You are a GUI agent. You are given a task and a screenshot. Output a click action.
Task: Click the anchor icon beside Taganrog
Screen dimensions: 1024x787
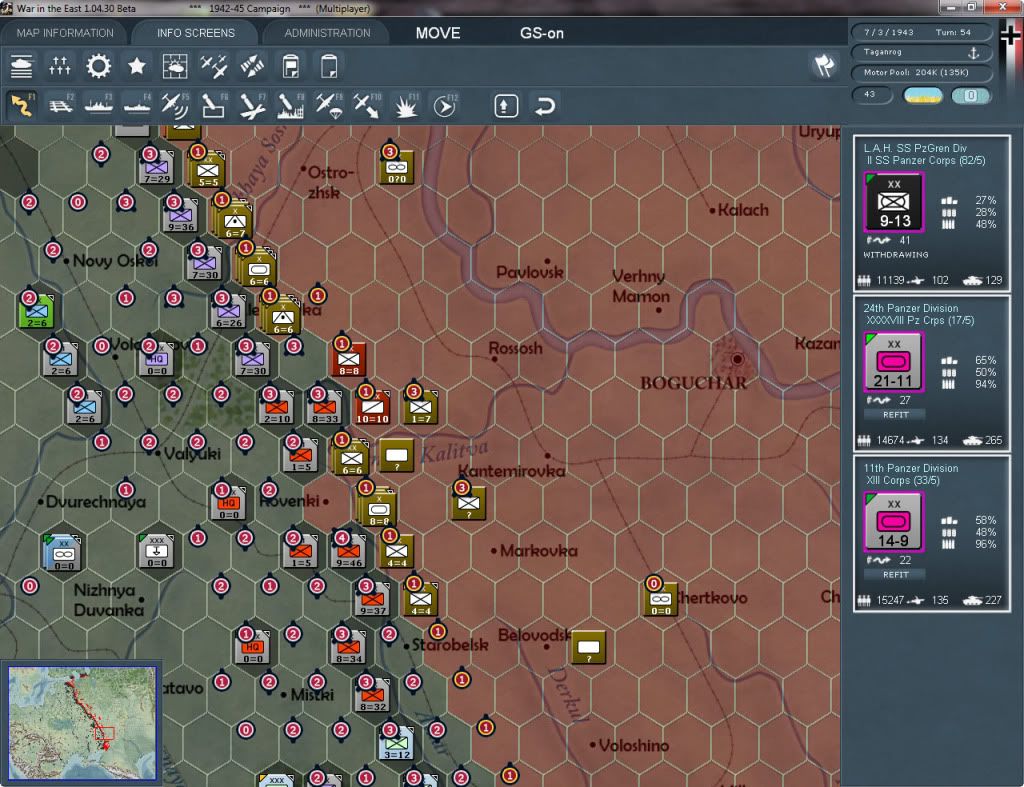point(973,52)
